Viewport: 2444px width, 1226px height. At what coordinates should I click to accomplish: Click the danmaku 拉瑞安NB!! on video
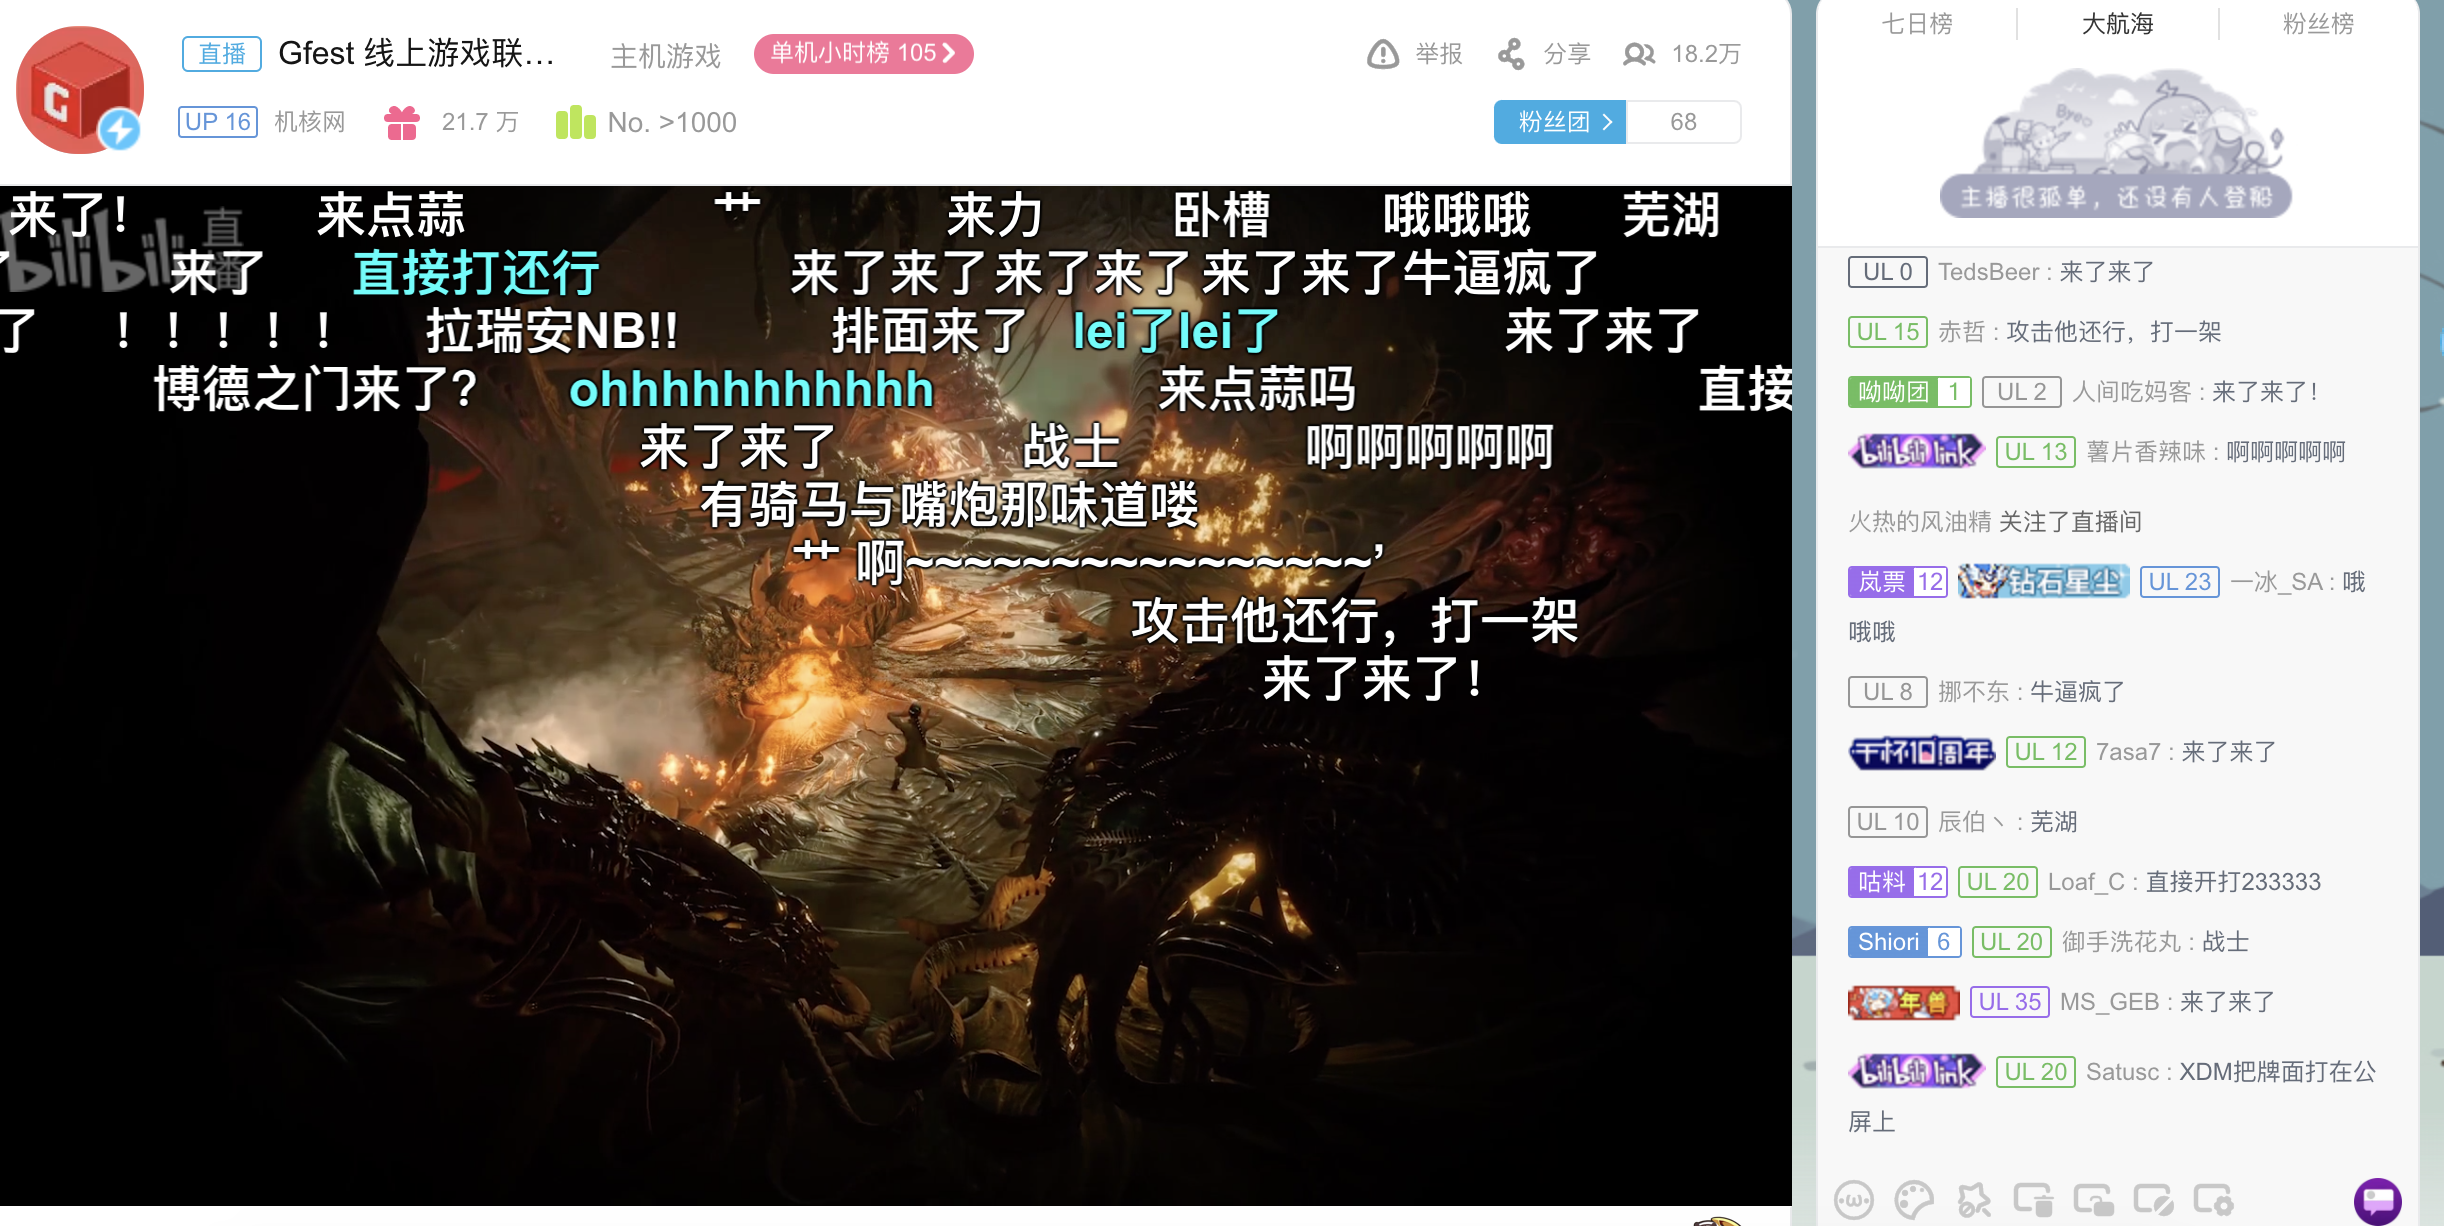tap(553, 331)
